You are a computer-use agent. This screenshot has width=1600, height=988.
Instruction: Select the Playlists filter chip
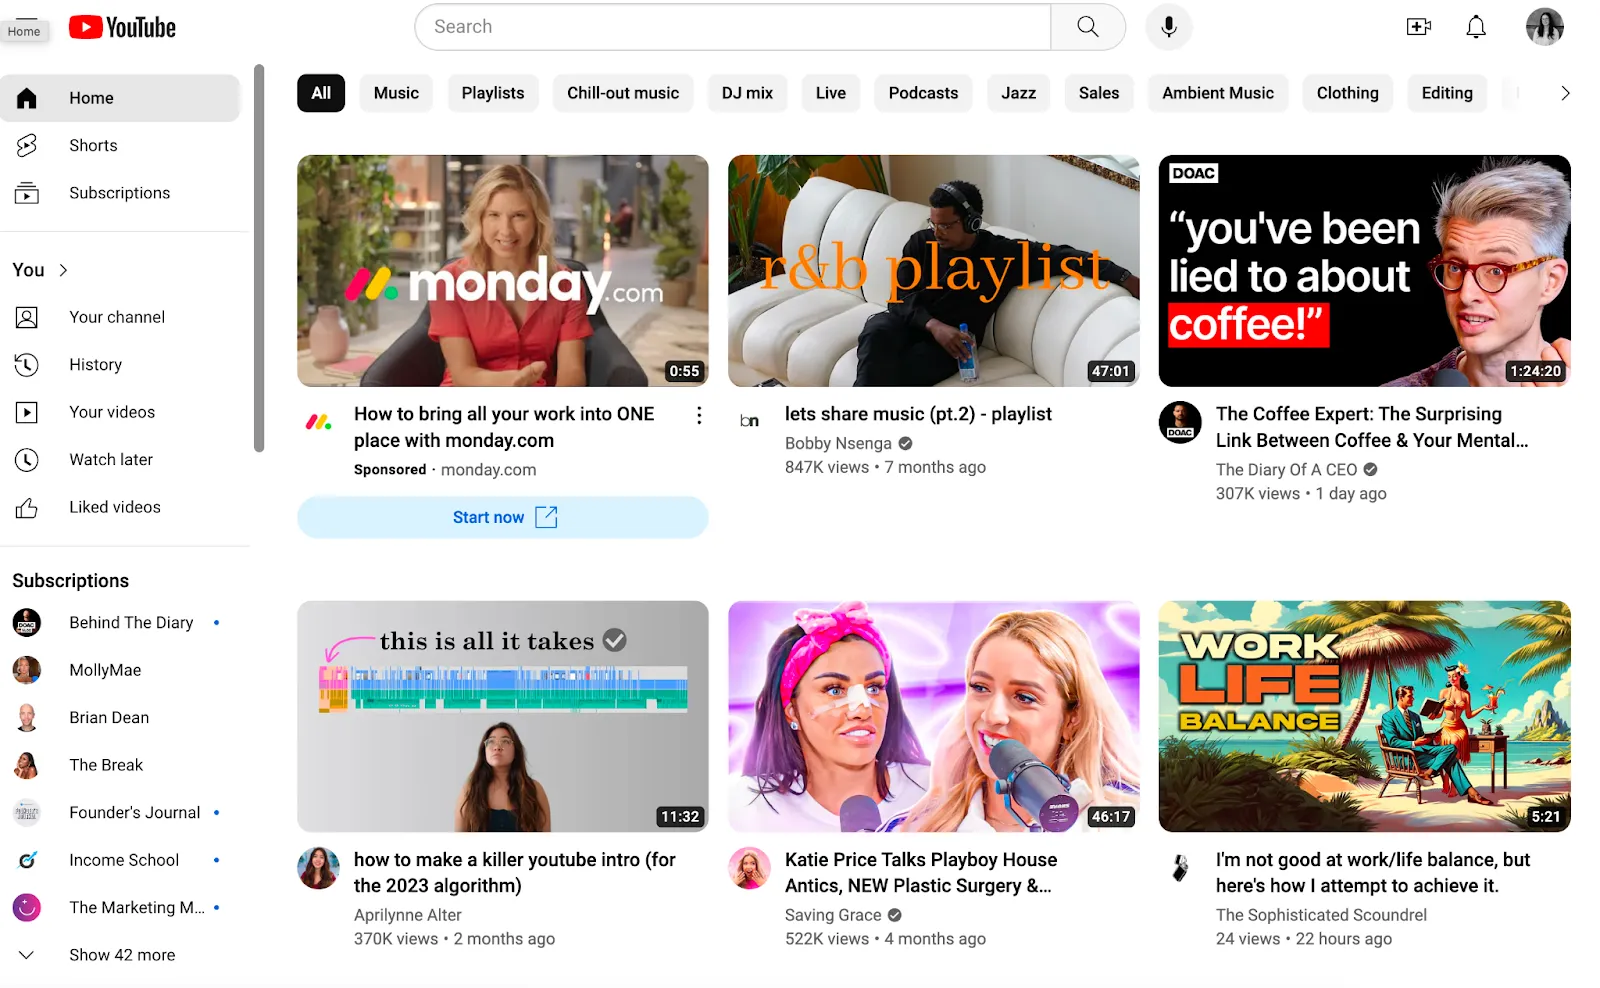click(493, 93)
